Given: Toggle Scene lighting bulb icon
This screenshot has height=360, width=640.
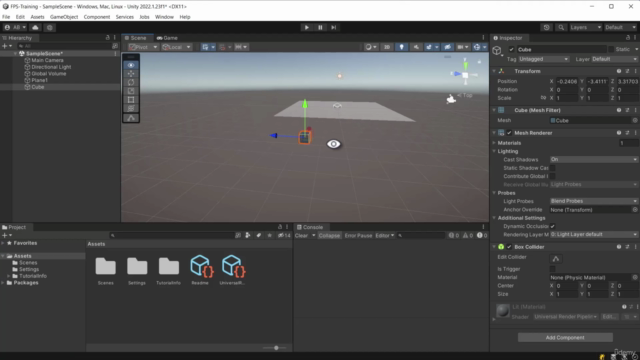Looking at the screenshot, I should click(x=402, y=47).
